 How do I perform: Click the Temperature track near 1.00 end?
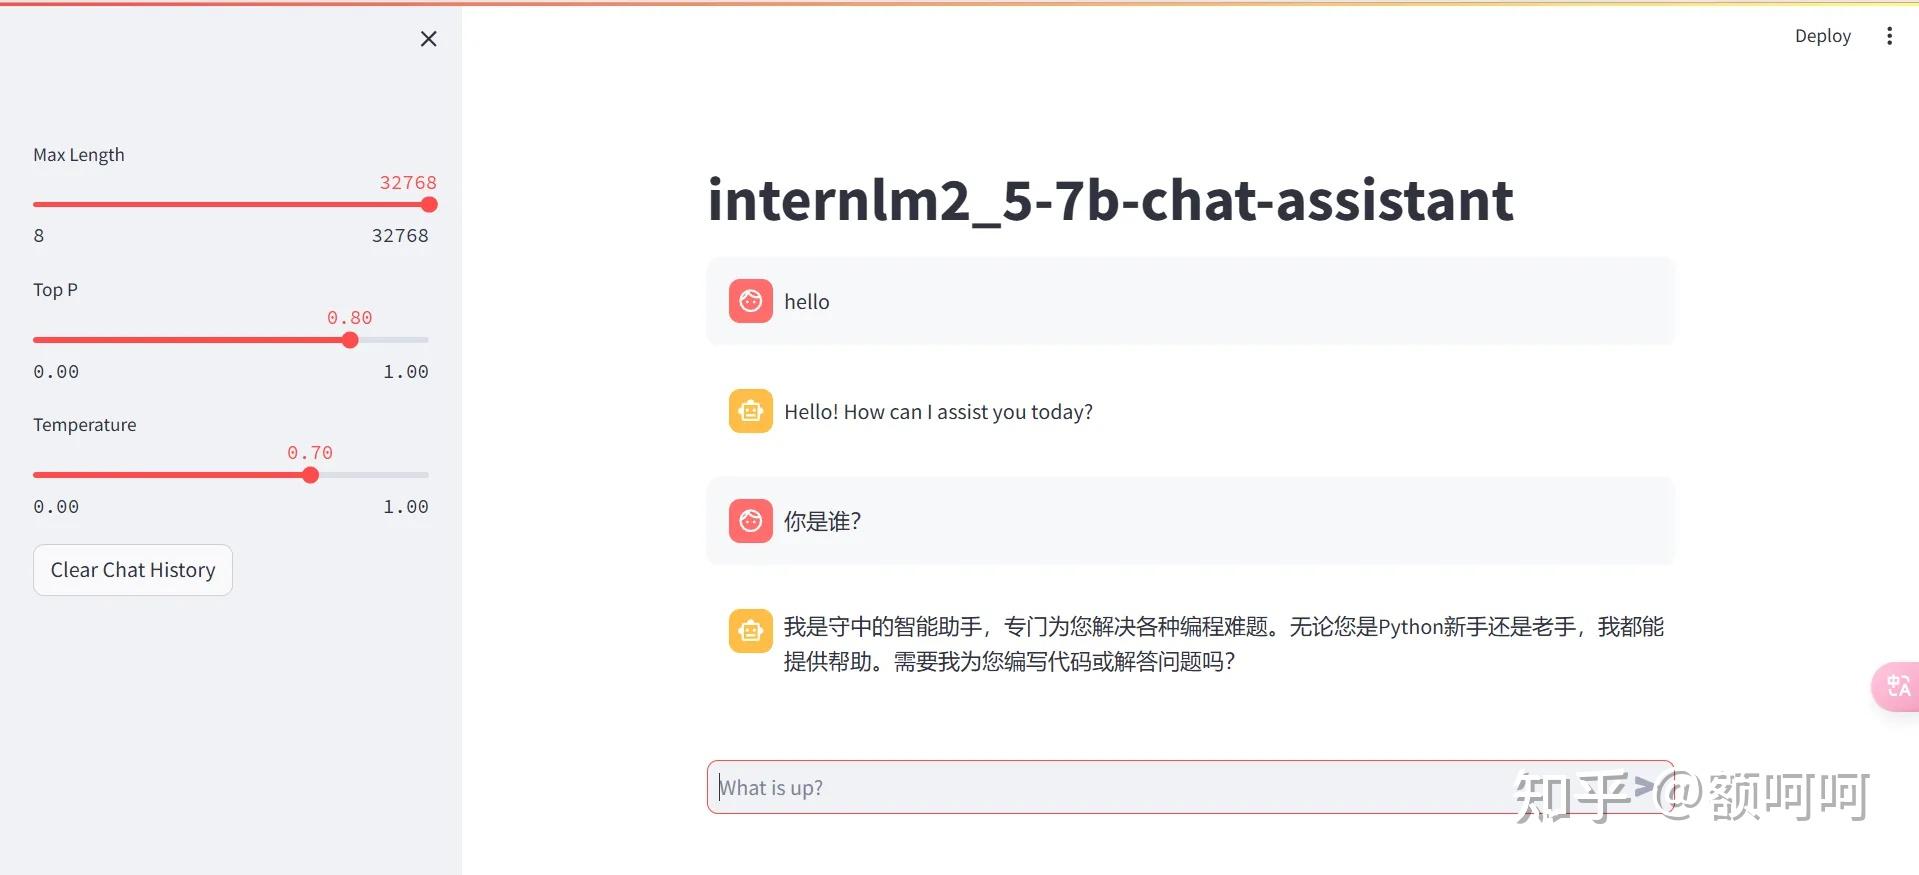pos(420,475)
